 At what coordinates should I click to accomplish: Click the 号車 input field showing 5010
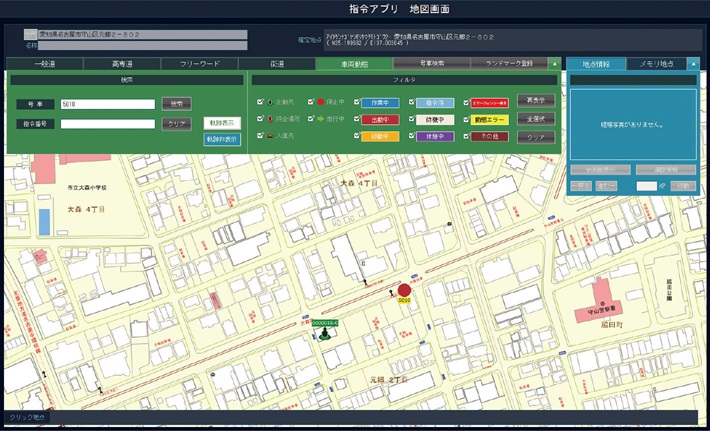click(108, 104)
